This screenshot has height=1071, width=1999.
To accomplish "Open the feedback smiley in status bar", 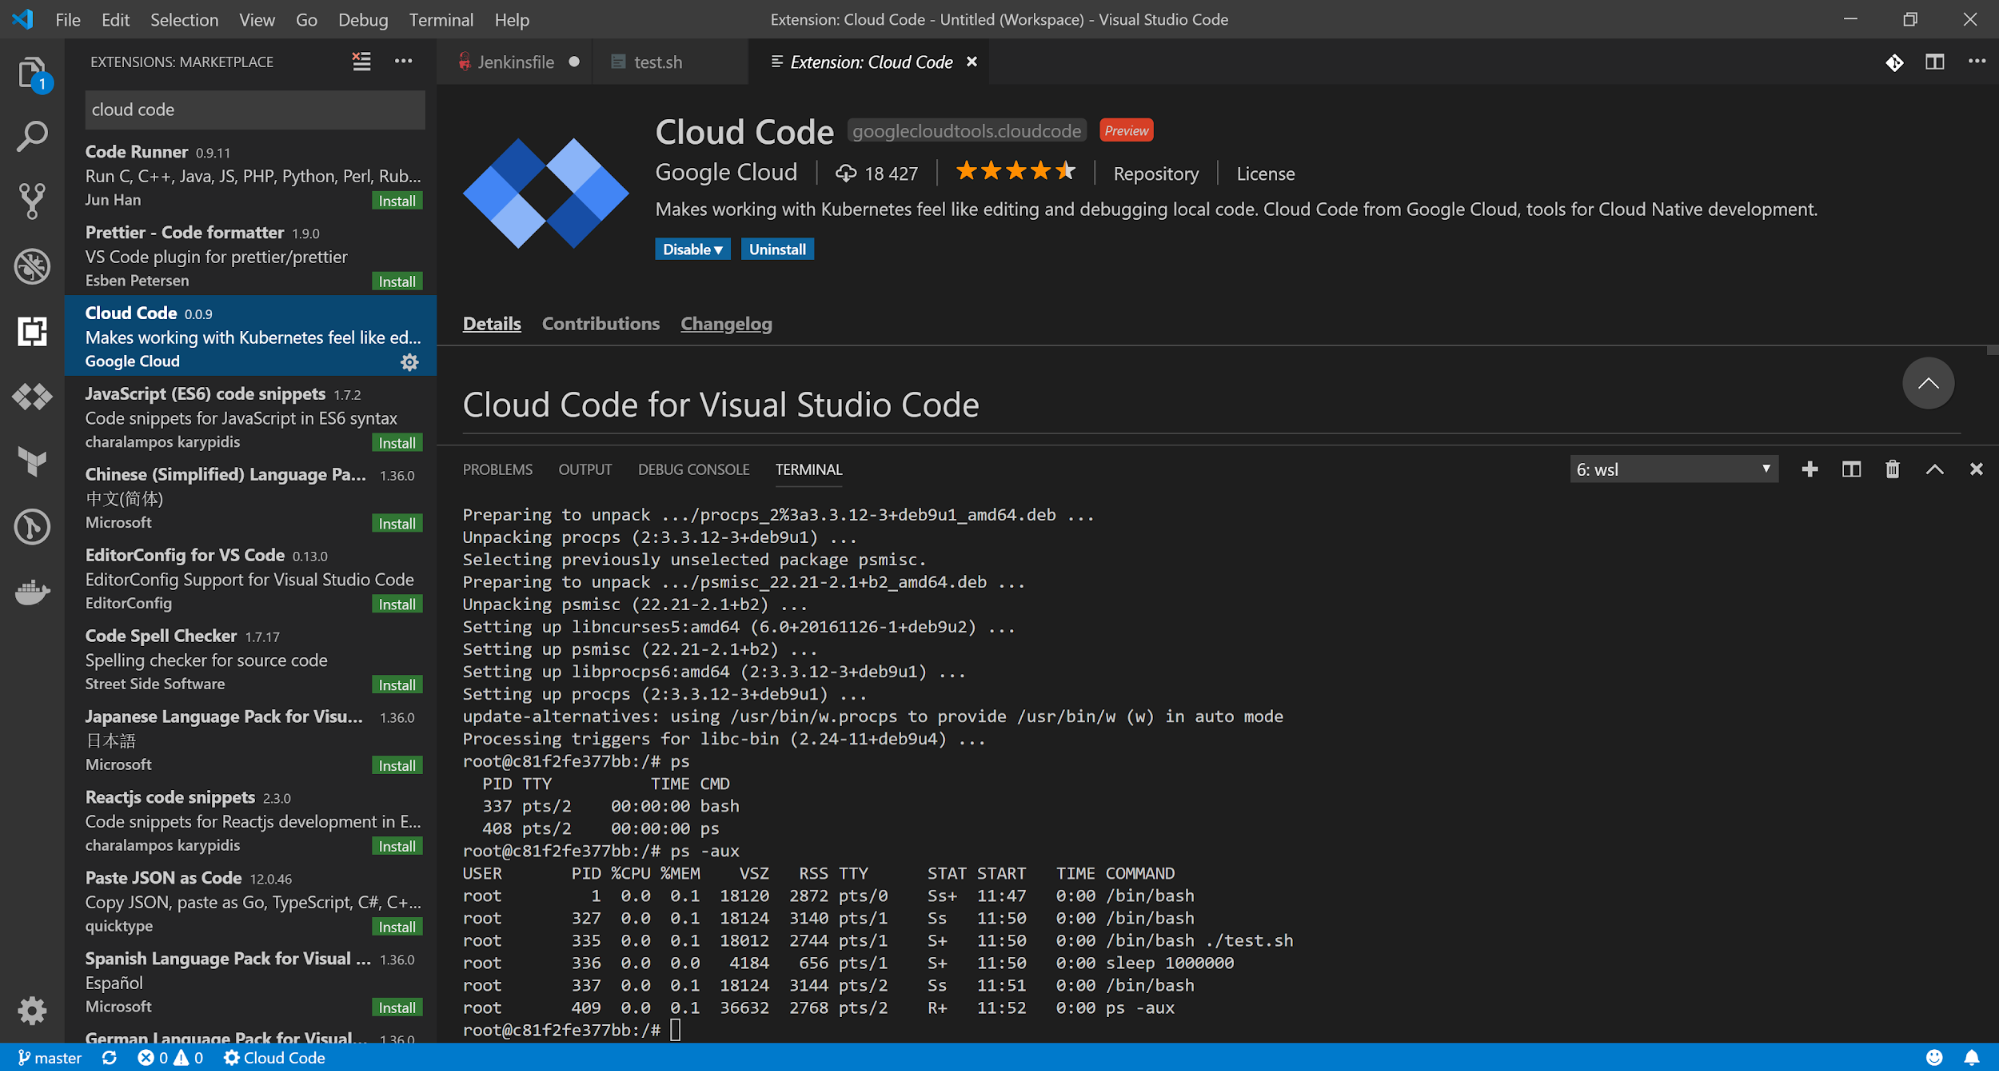I will tap(1934, 1057).
